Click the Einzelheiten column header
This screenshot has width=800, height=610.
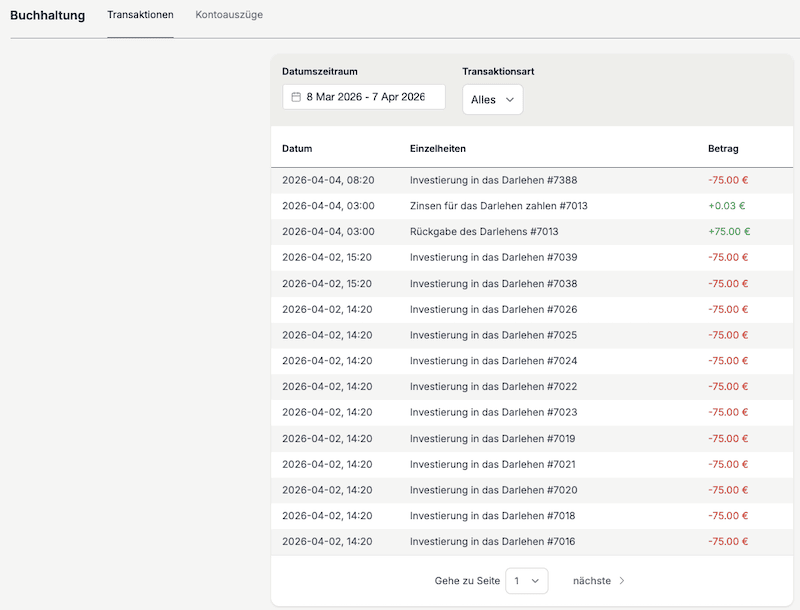(438, 149)
